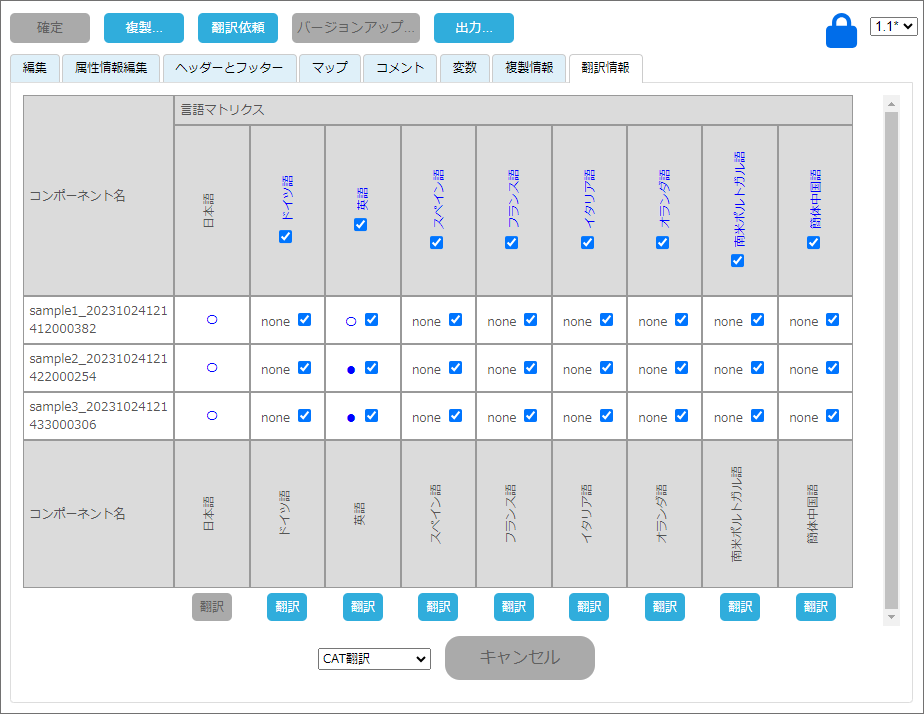Uncheck sample3 スペイン語 checkbox
The image size is (924, 714).
[456, 415]
